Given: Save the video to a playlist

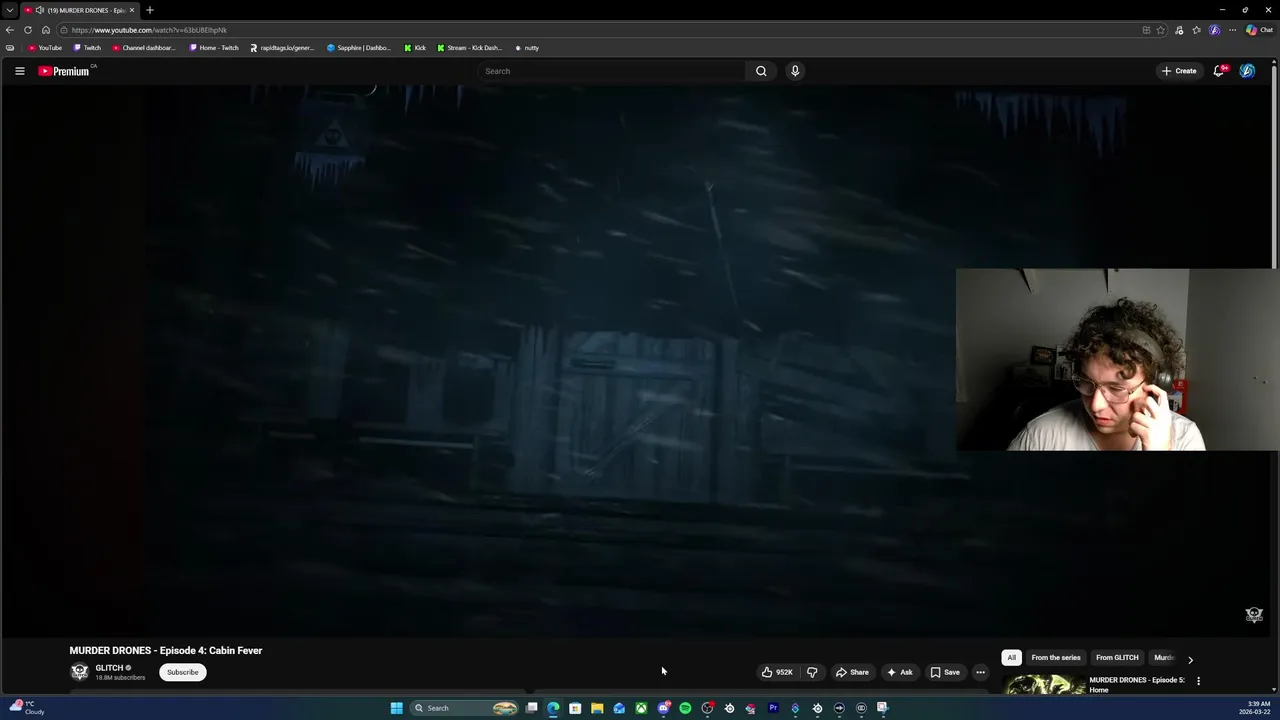Looking at the screenshot, I should coord(945,672).
